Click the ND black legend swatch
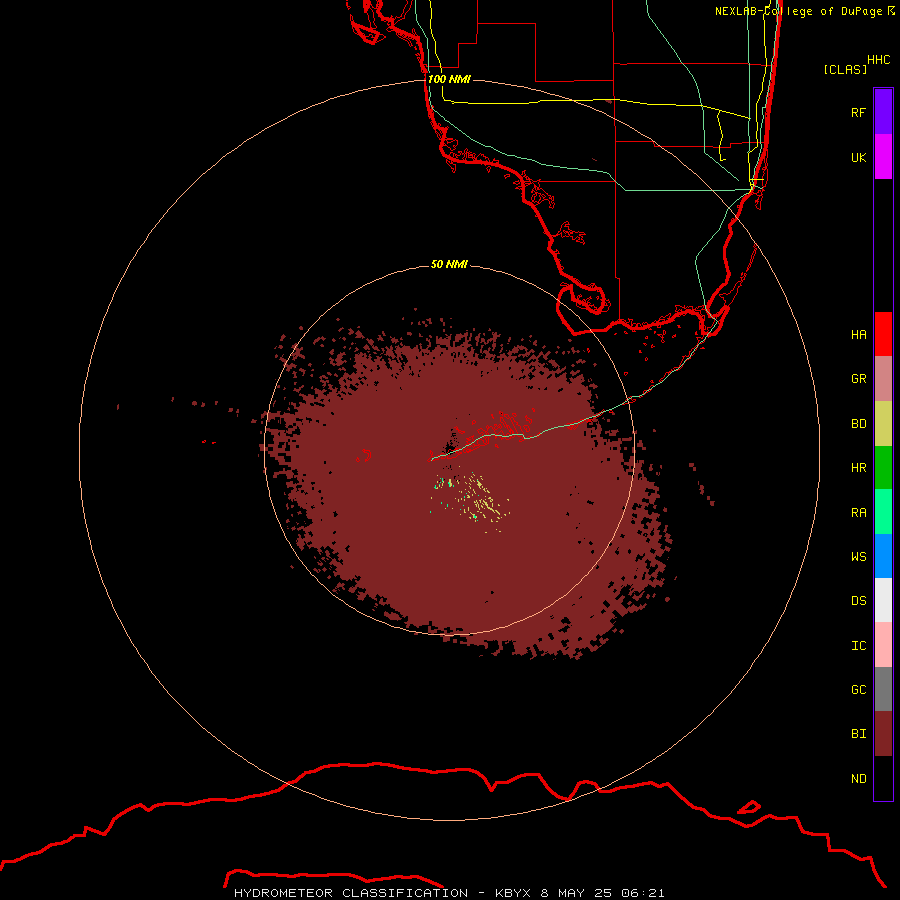 point(883,778)
